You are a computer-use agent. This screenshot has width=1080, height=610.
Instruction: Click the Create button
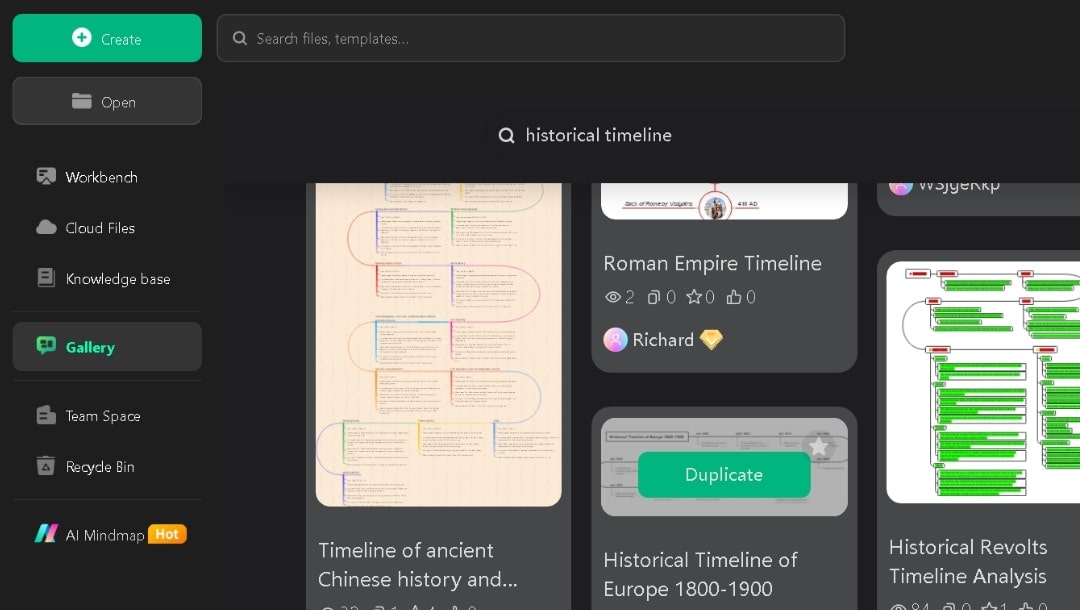click(x=107, y=38)
